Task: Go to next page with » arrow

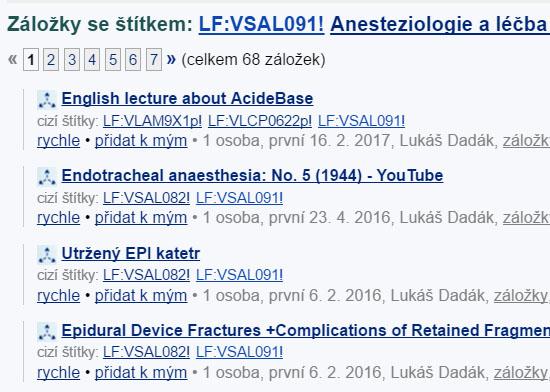Action: coord(171,59)
